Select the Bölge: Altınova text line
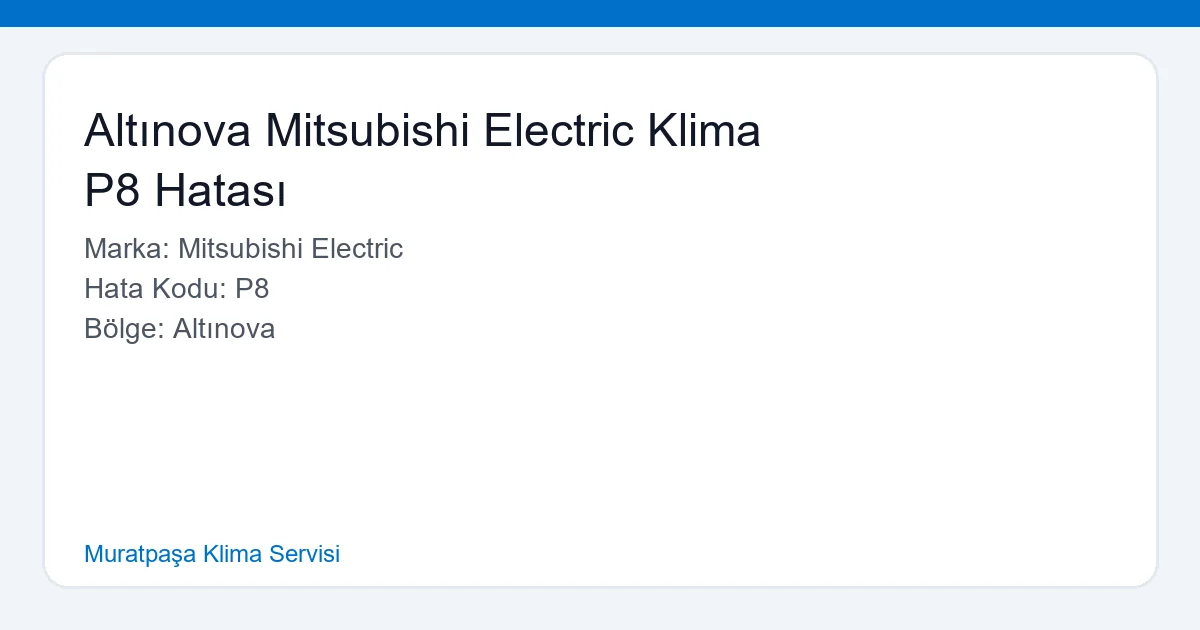 [x=180, y=329]
